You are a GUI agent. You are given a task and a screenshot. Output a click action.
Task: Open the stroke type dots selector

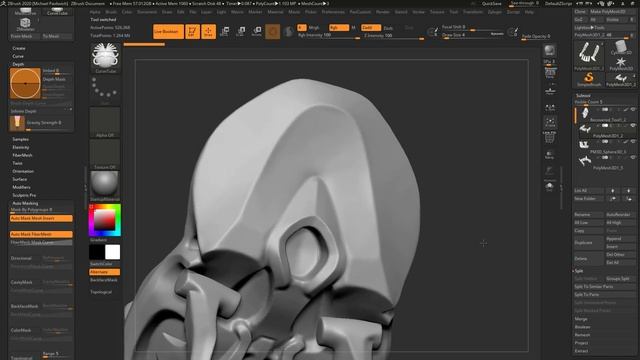[x=105, y=89]
